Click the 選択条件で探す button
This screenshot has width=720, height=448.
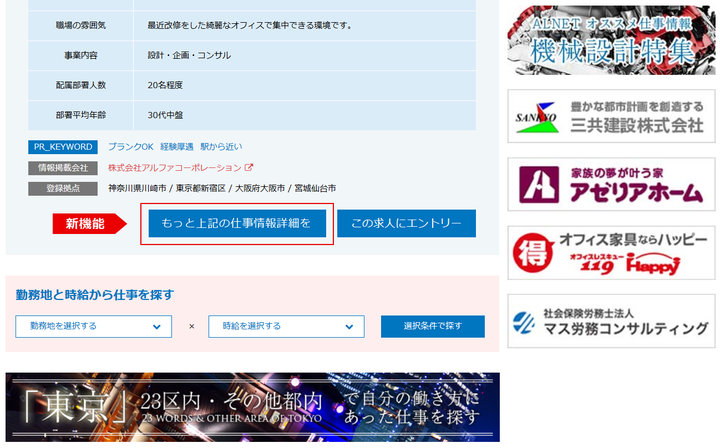433,326
